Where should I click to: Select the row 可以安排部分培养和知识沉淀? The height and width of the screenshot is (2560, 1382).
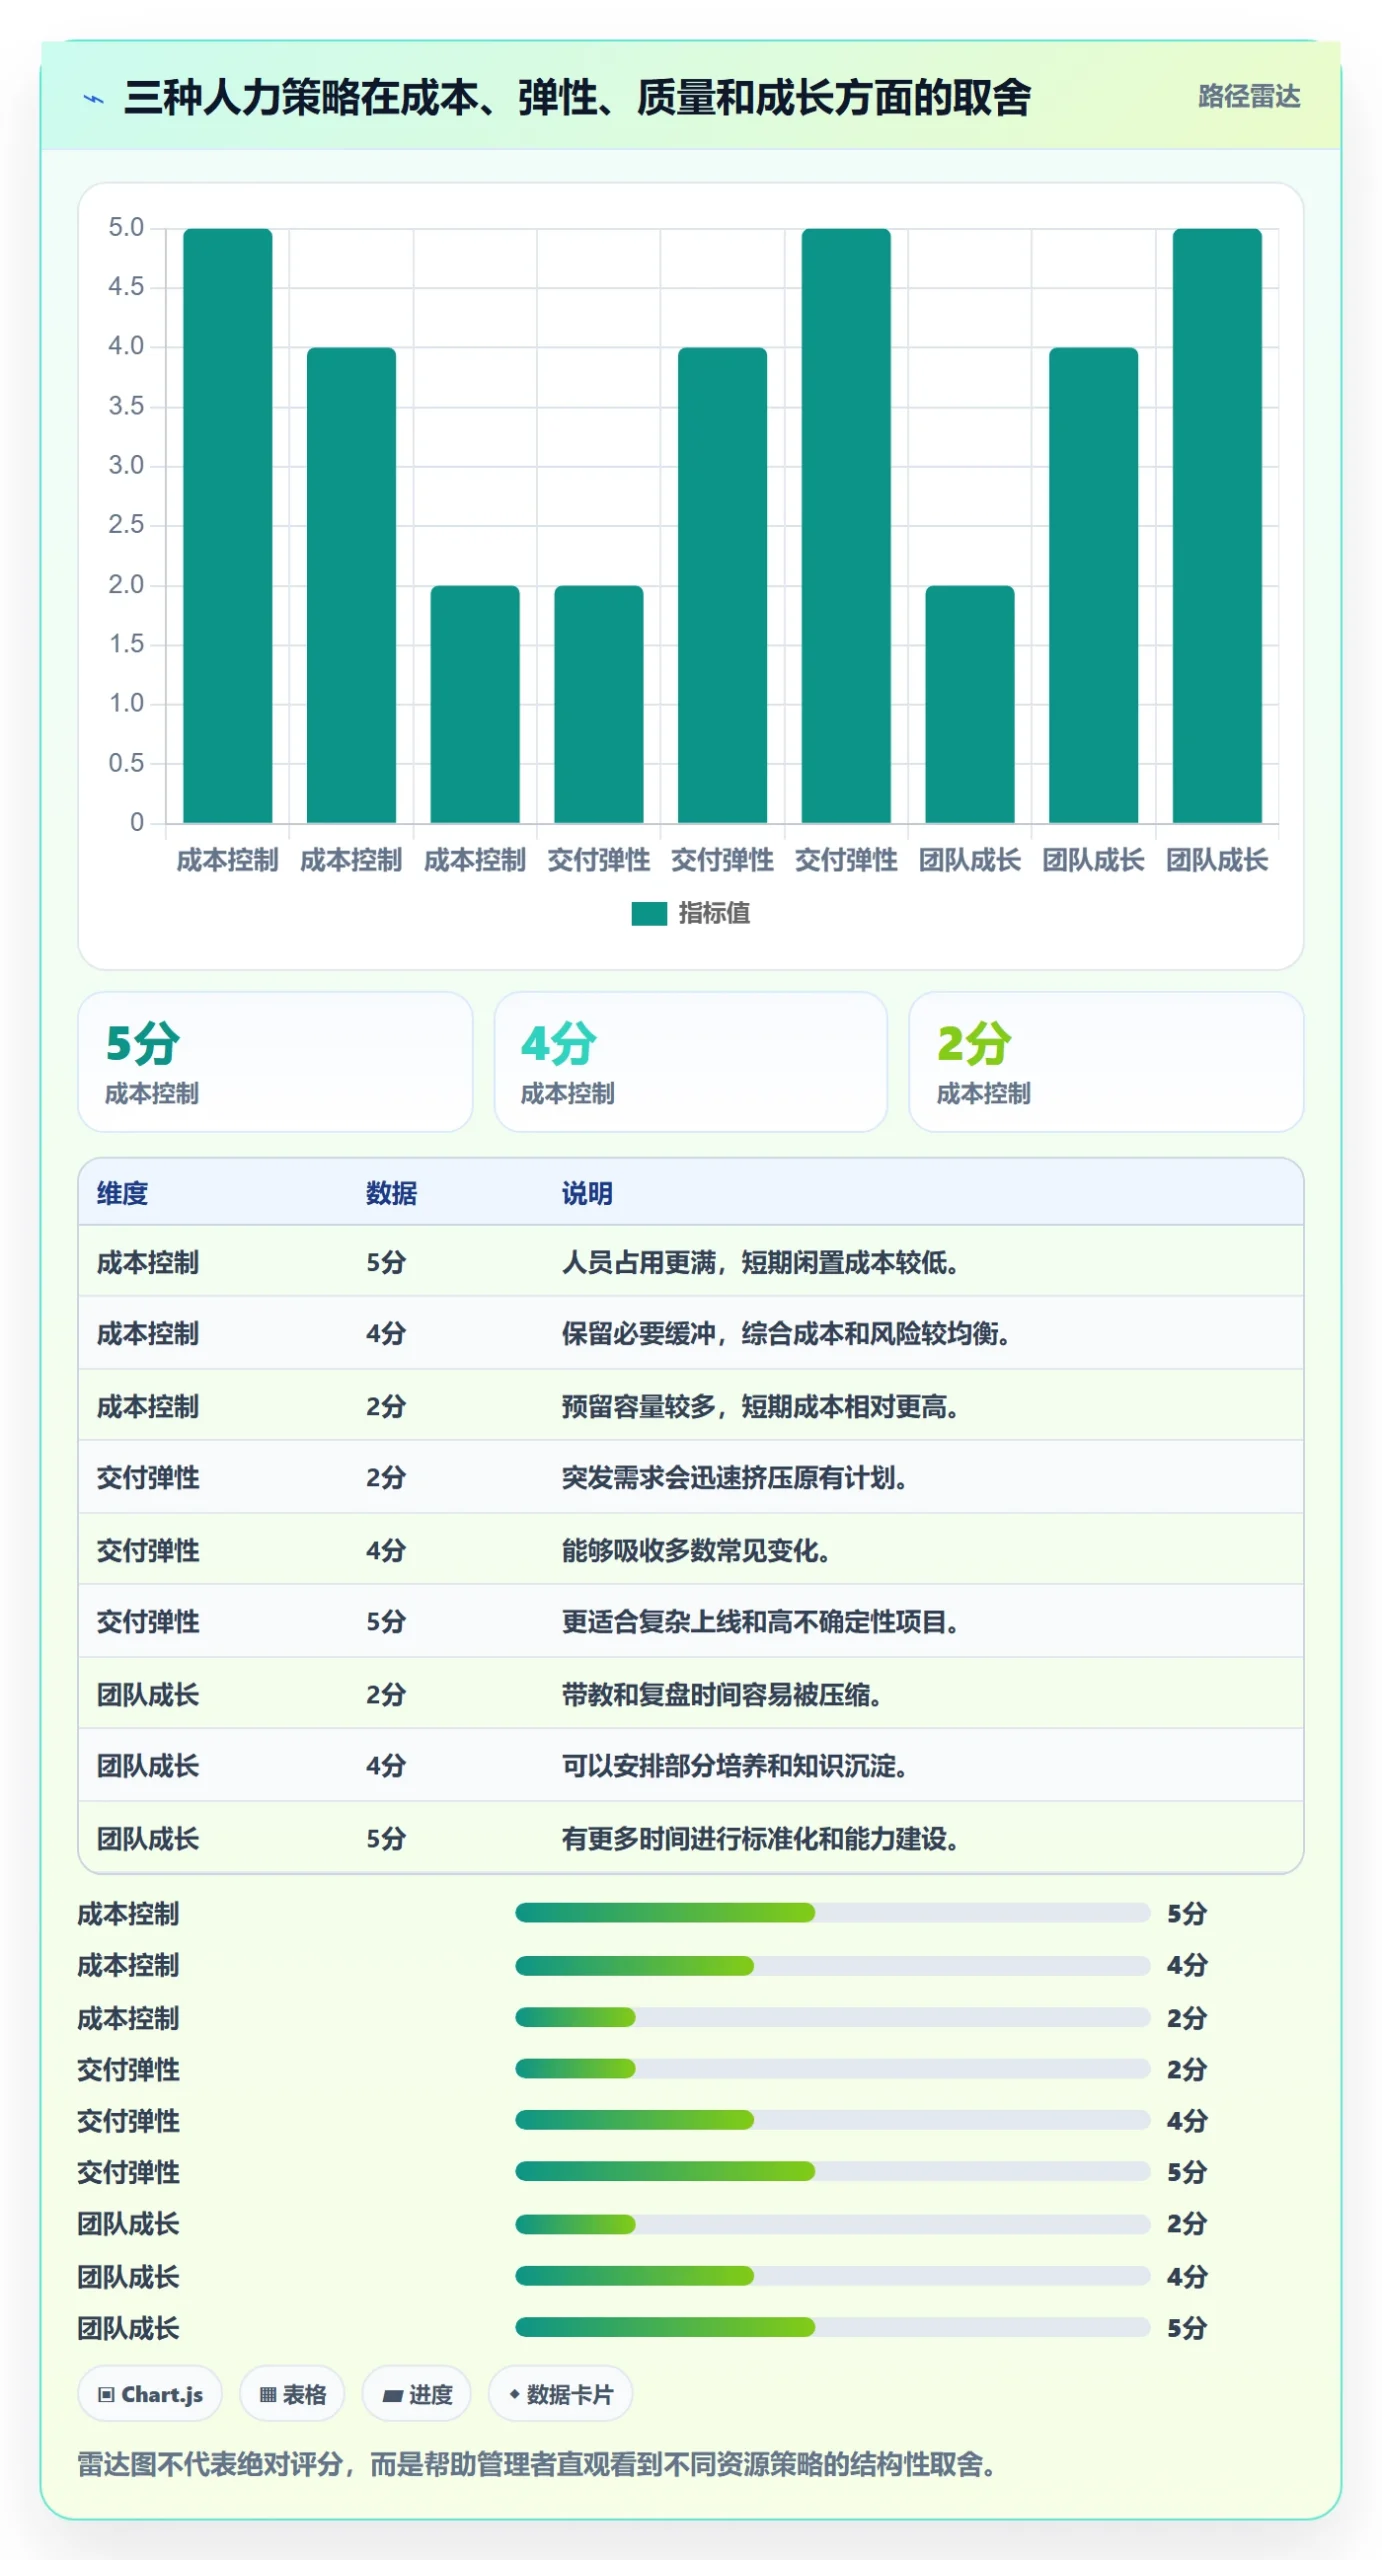coord(691,1766)
